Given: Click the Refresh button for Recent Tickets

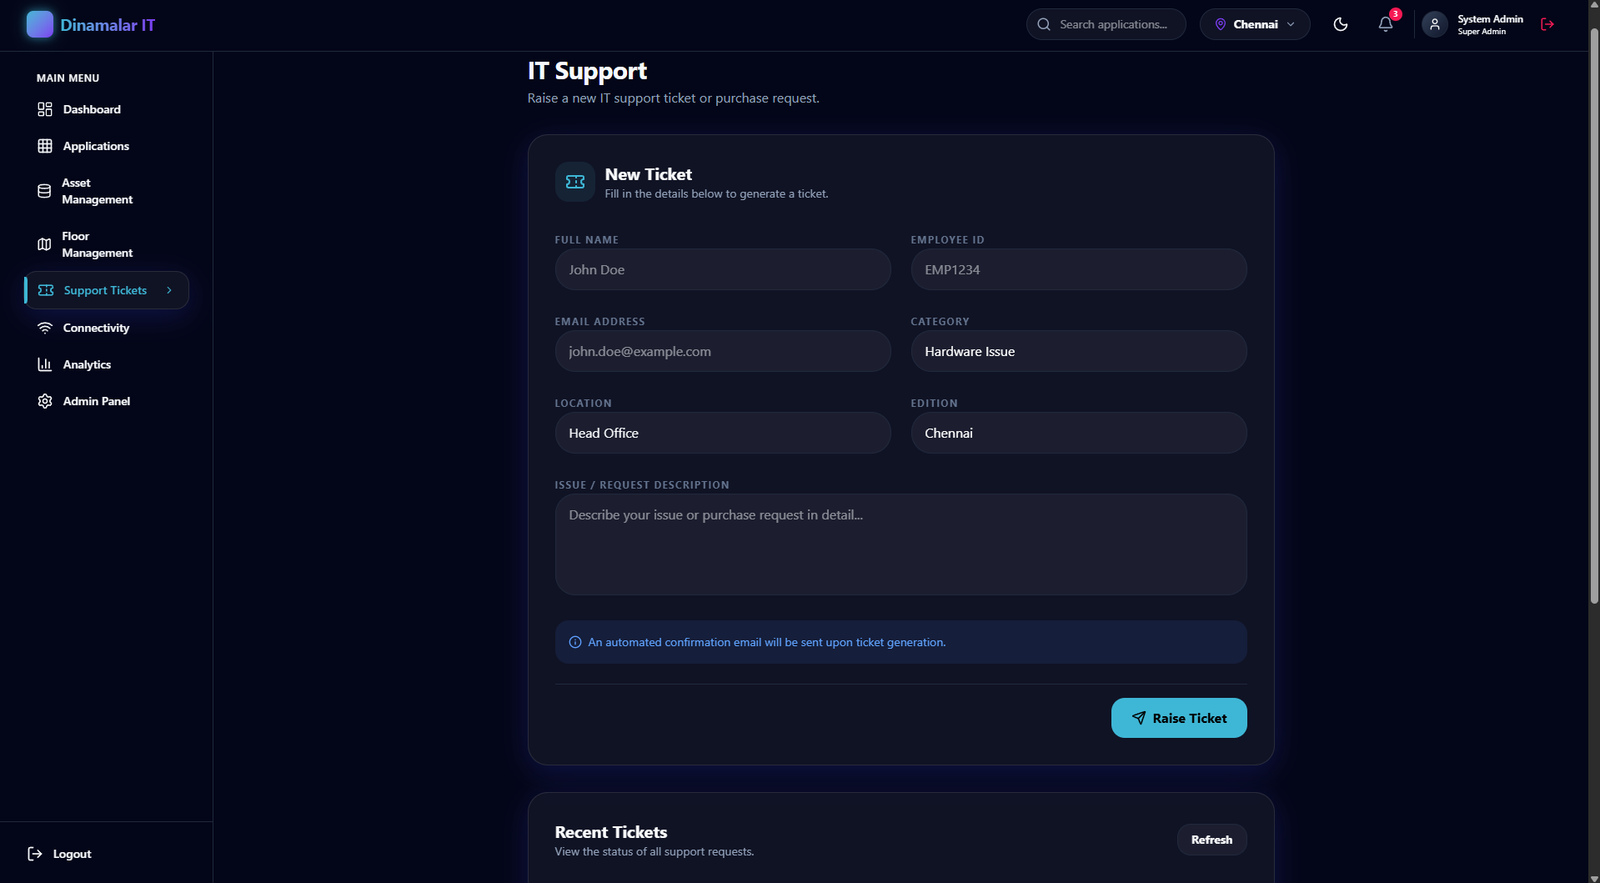Looking at the screenshot, I should click(x=1212, y=840).
